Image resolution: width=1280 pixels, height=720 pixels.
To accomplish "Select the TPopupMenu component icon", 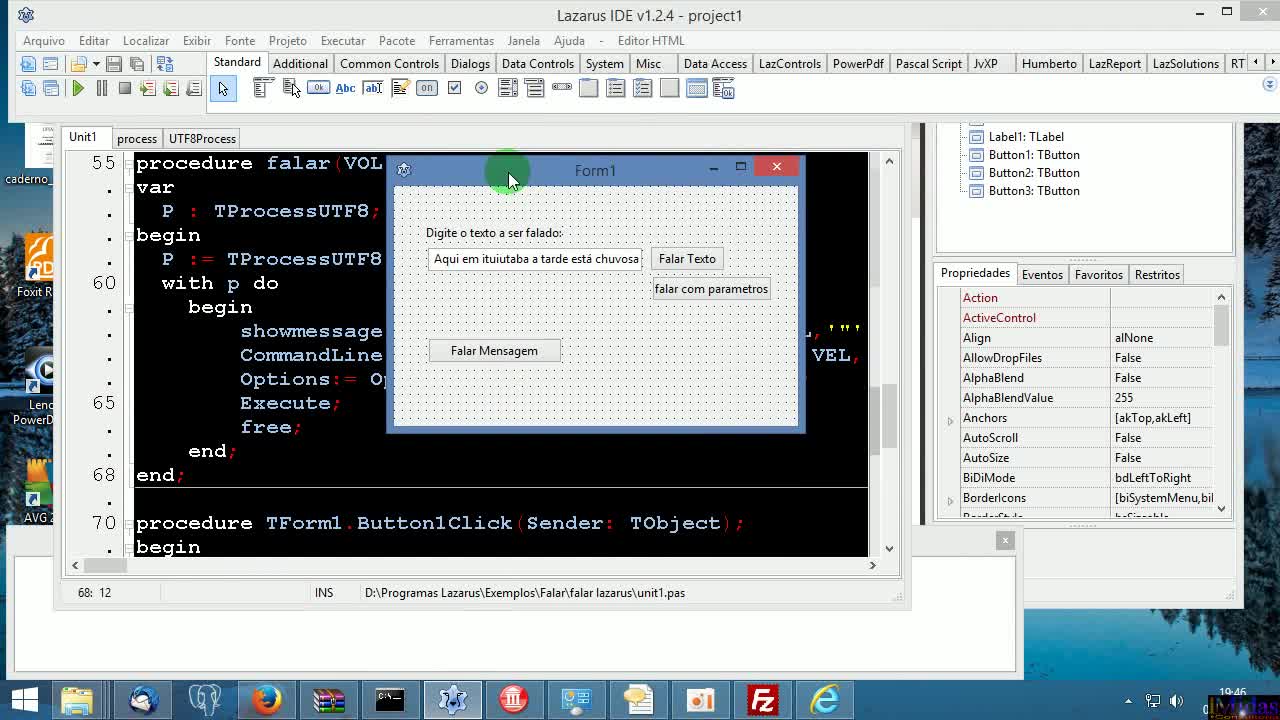I will (x=291, y=88).
